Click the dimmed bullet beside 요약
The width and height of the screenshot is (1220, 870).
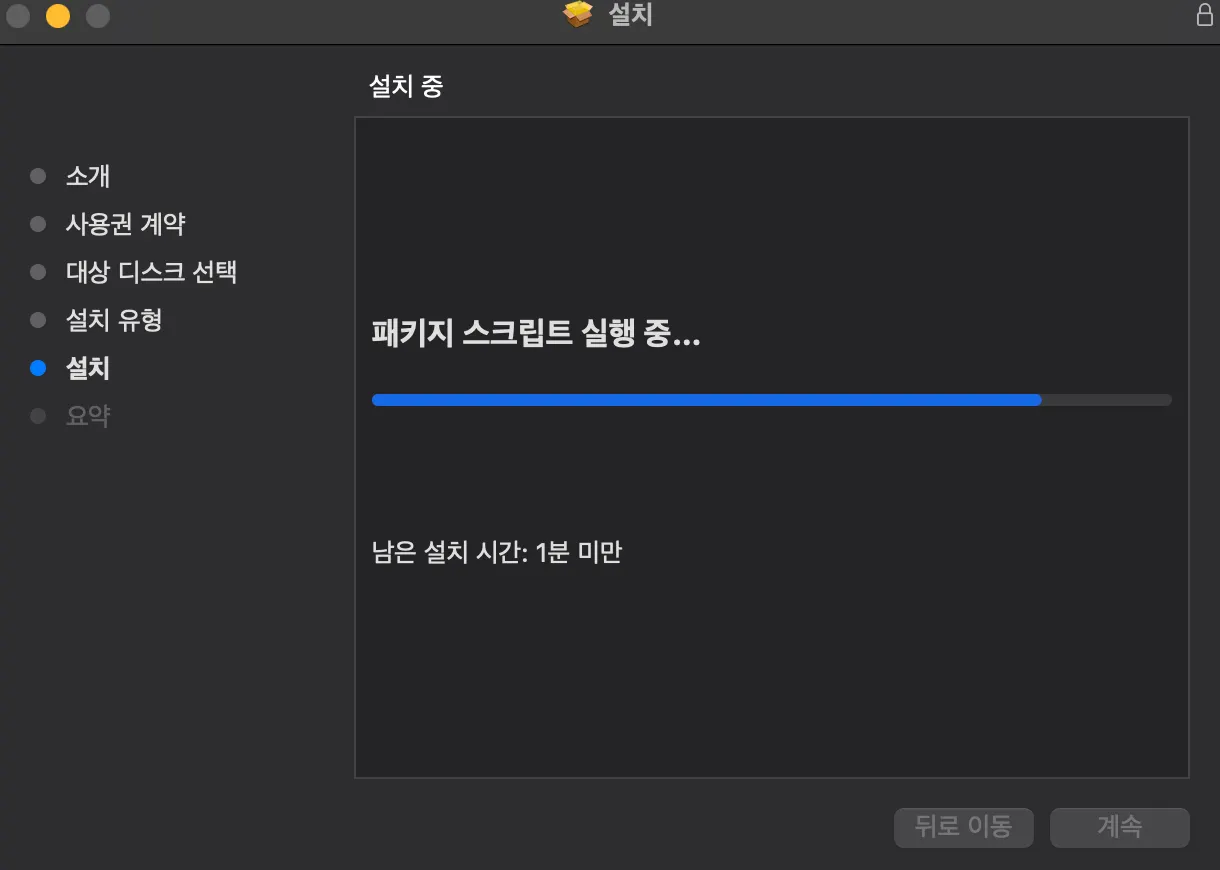[38, 416]
